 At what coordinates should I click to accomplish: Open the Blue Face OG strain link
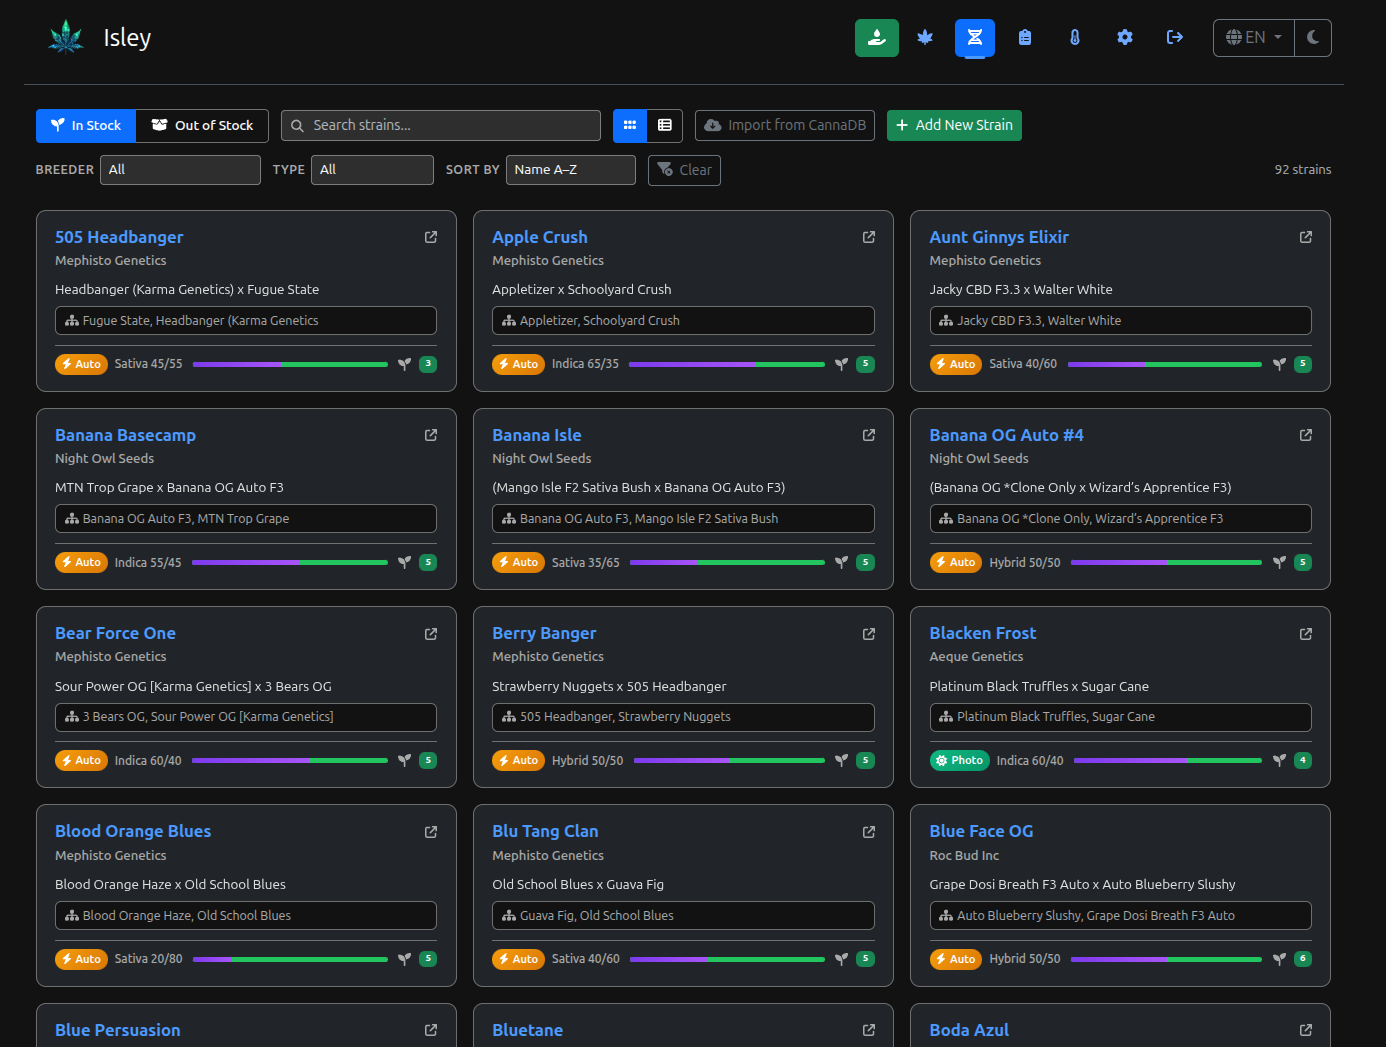[981, 831]
